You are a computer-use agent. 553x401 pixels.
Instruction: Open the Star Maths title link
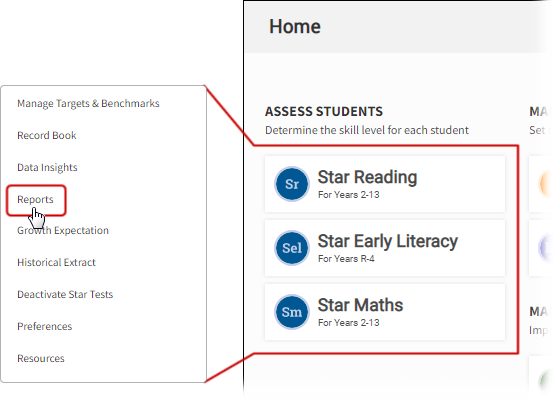tap(360, 305)
